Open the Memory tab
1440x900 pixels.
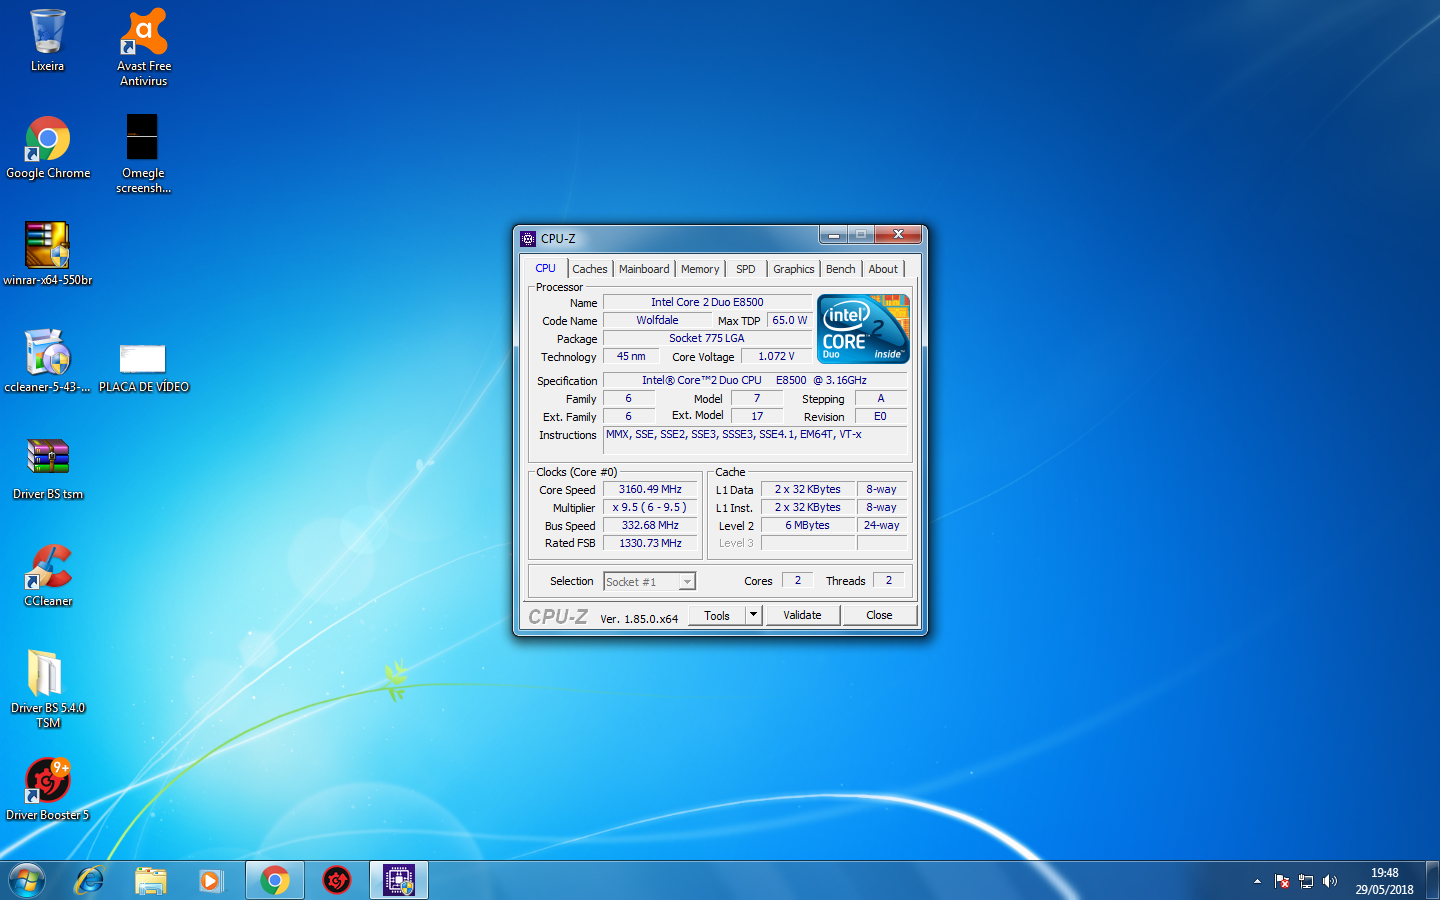700,269
